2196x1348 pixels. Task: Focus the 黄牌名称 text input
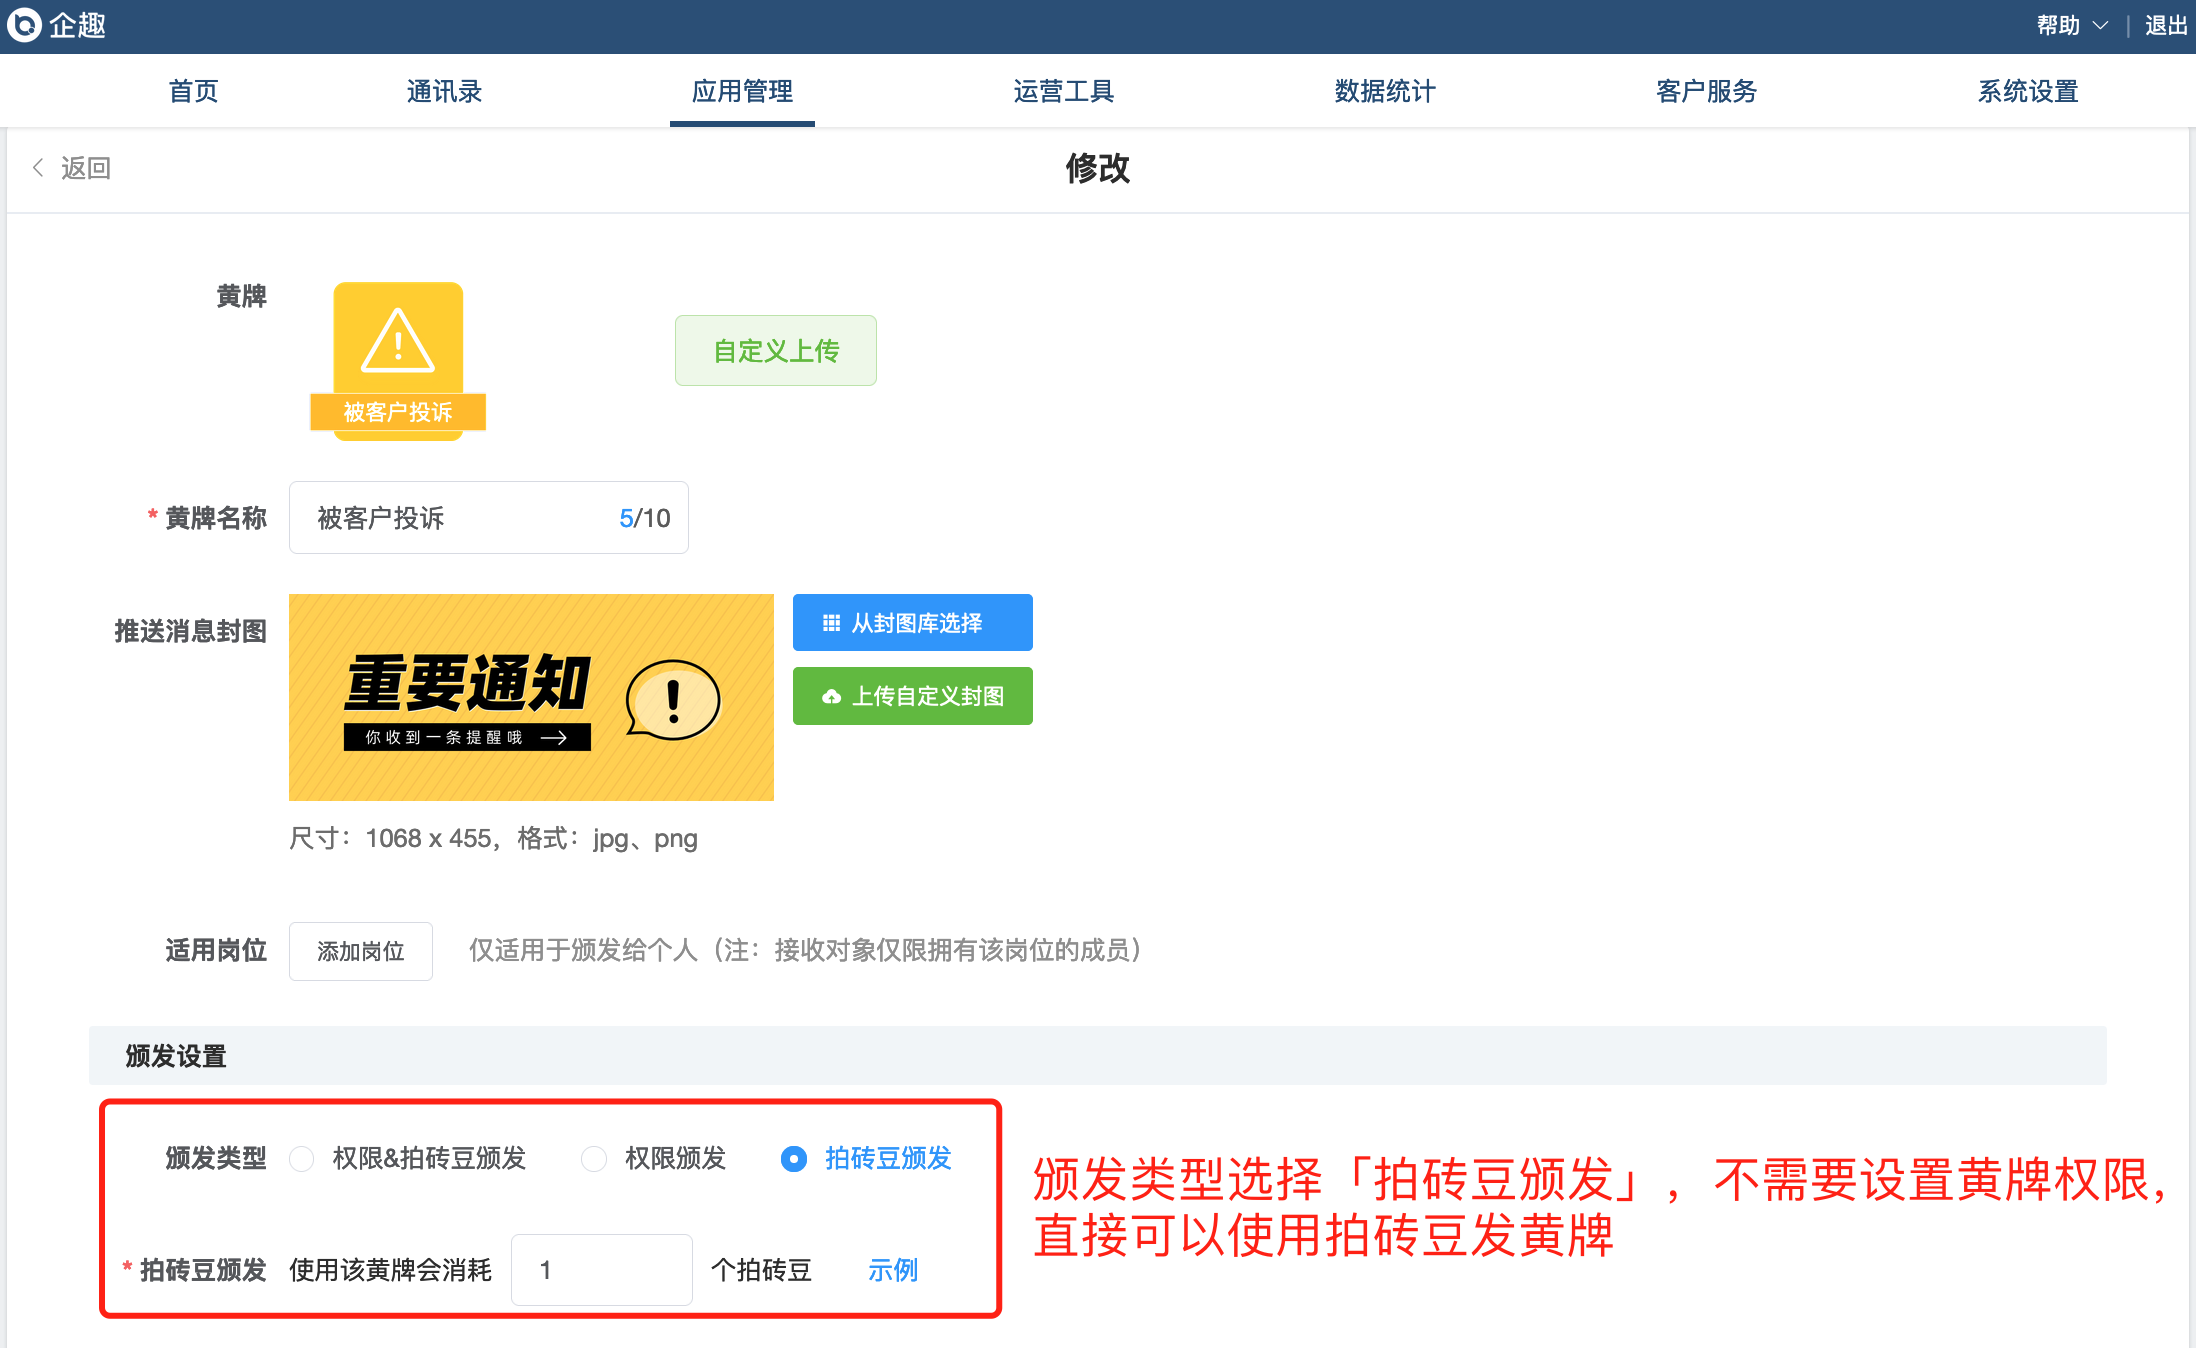point(460,518)
